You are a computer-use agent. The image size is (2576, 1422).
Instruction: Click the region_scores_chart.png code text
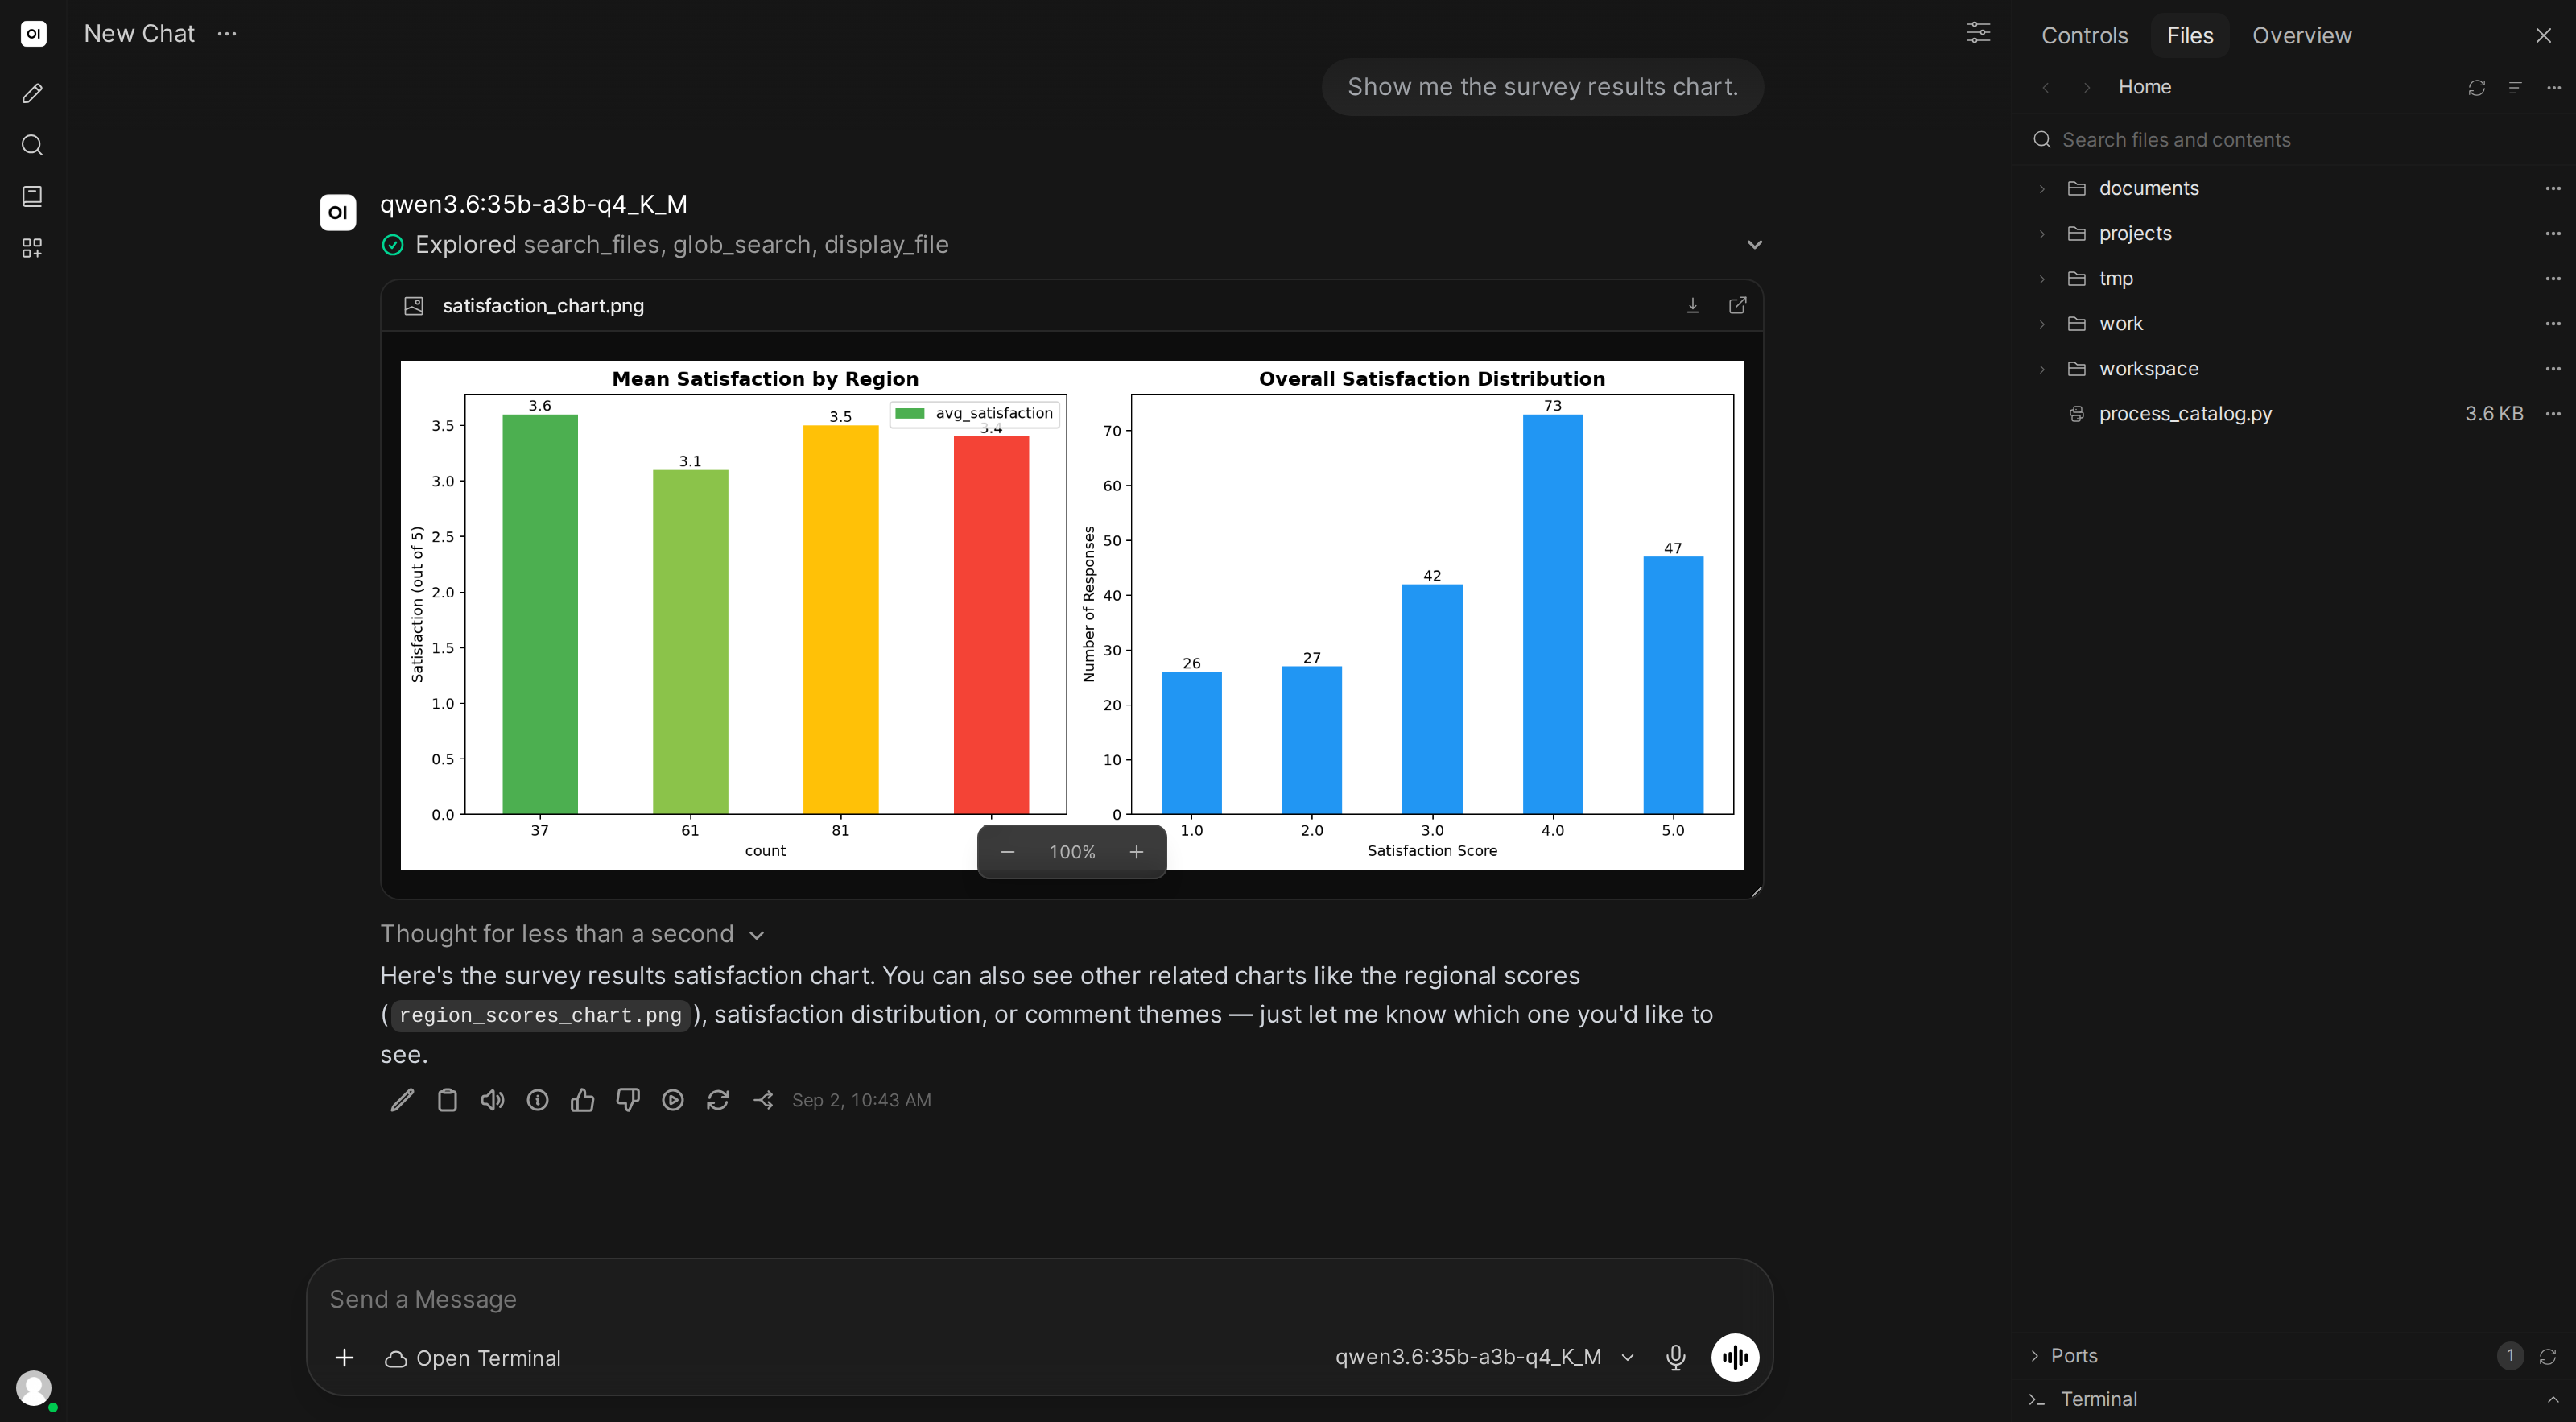(540, 1016)
